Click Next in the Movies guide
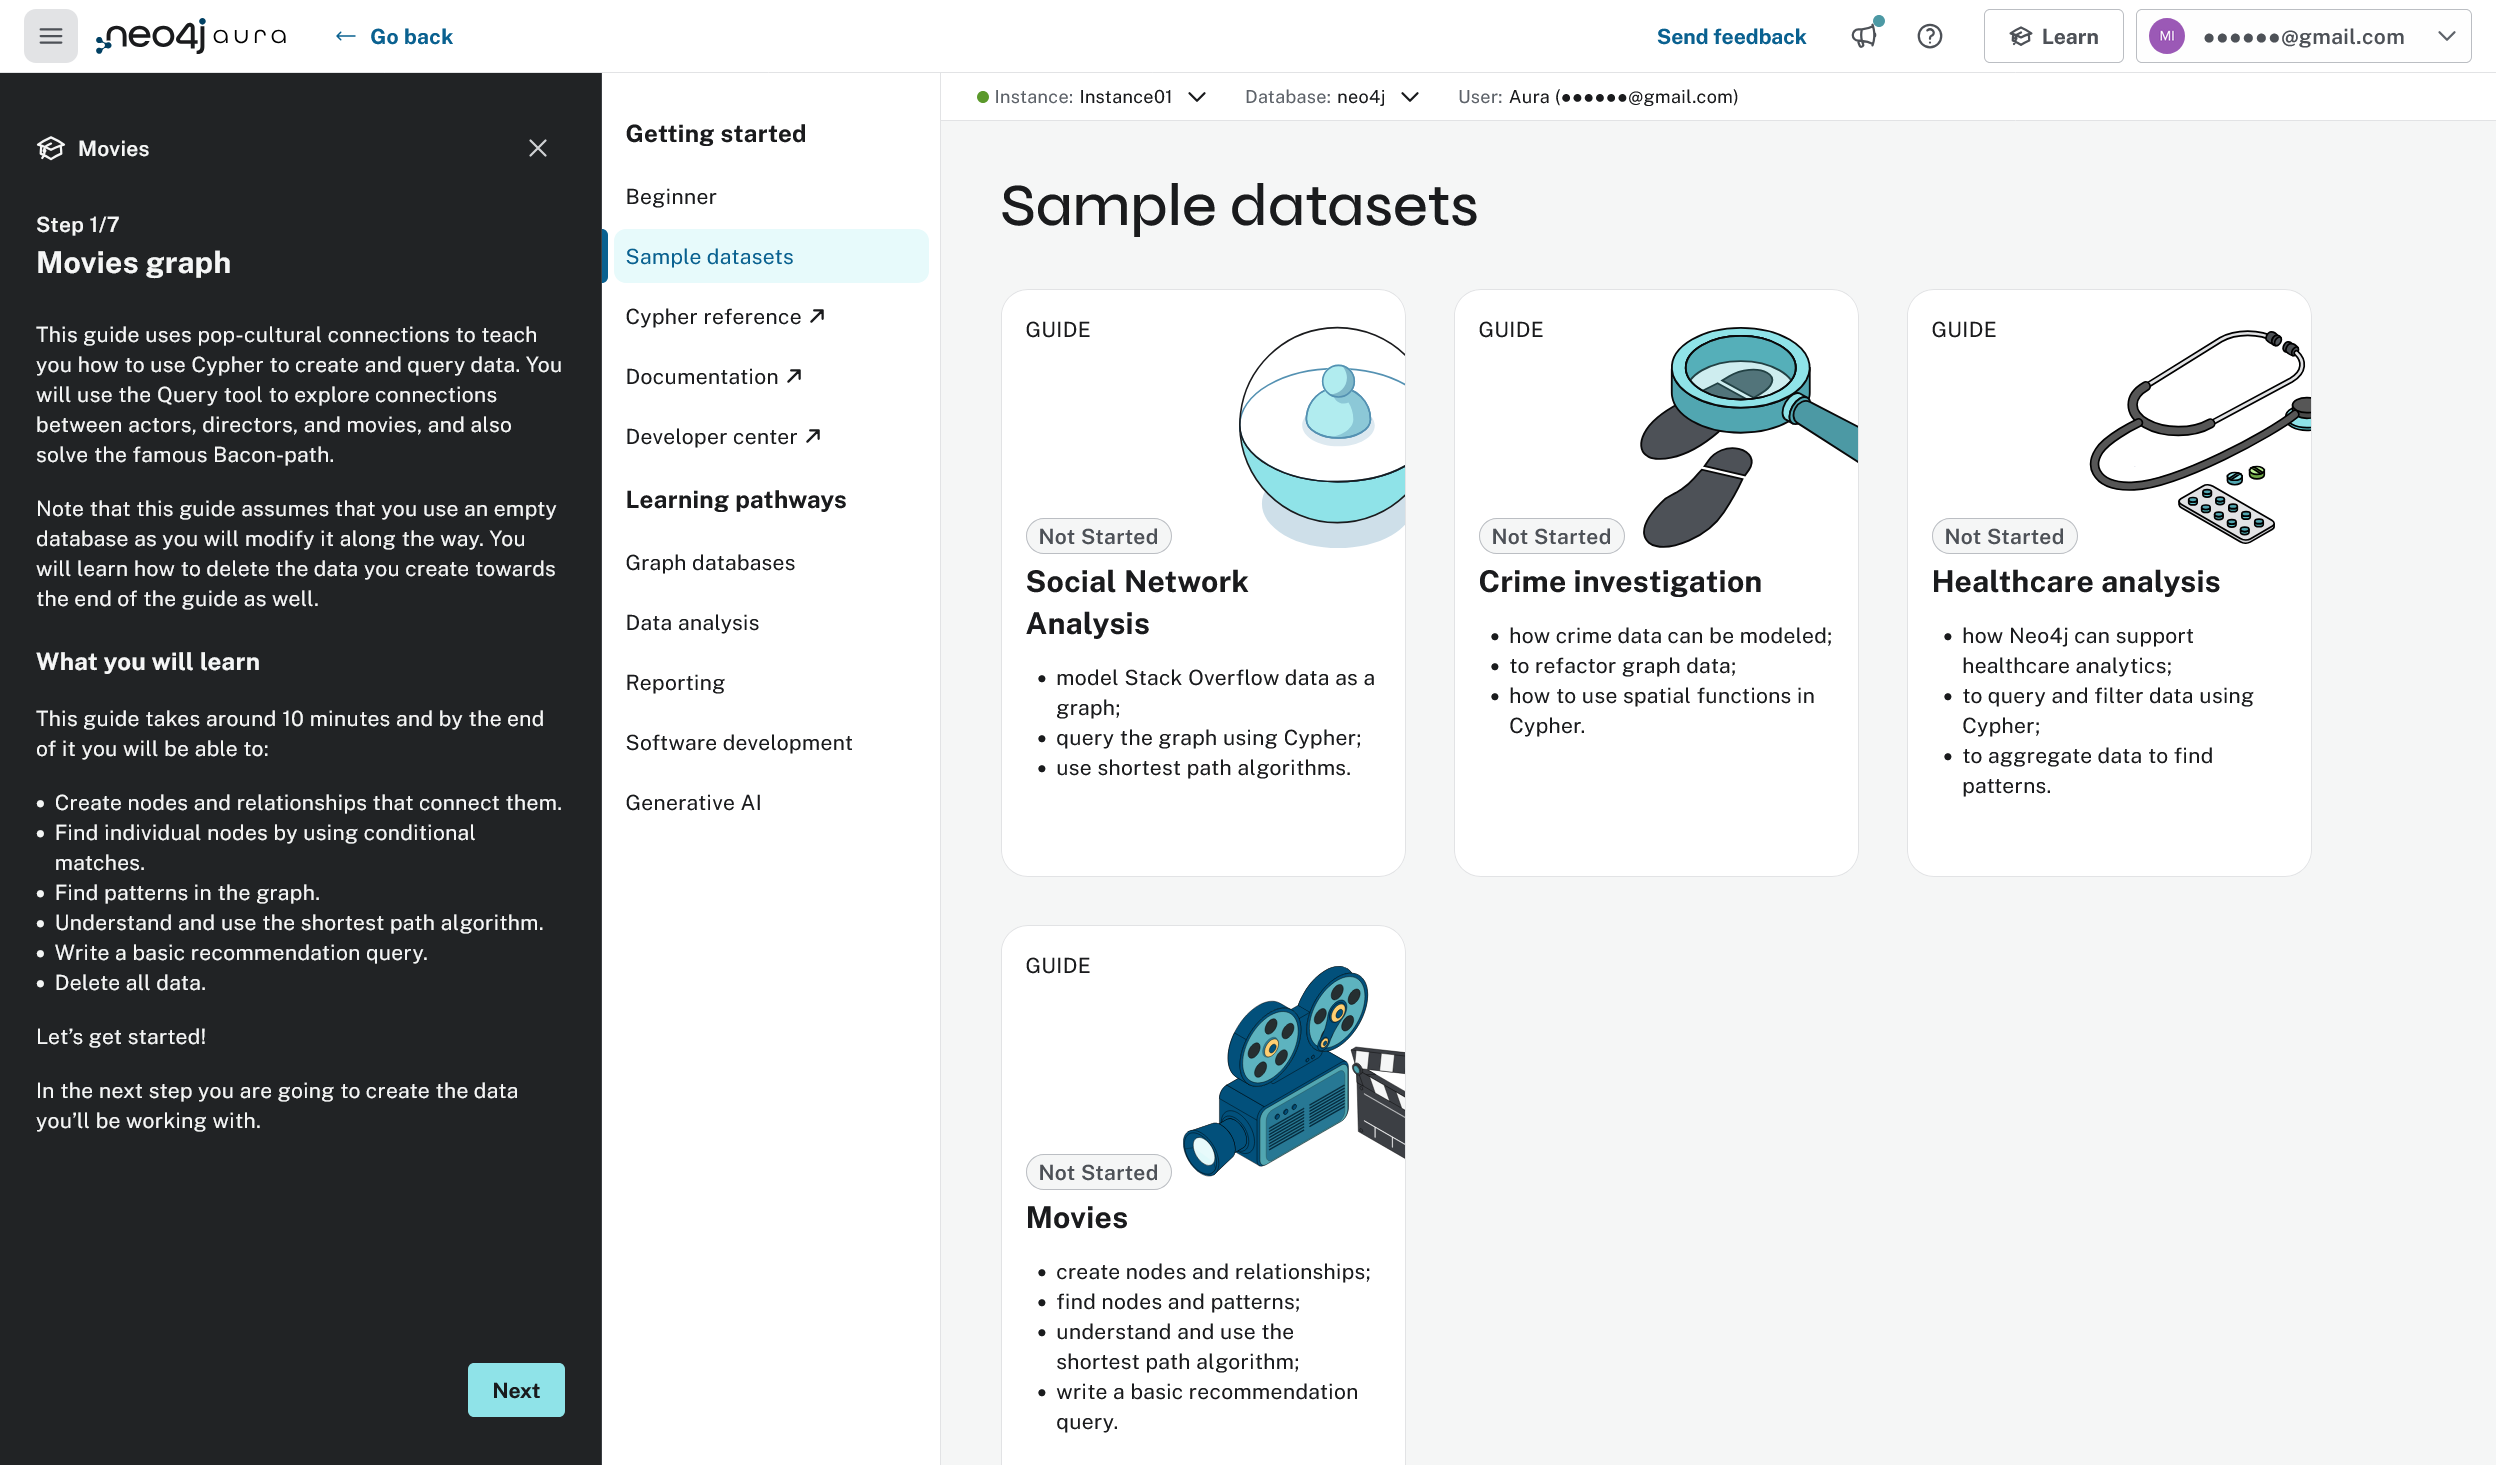The height and width of the screenshot is (1465, 2496). click(516, 1390)
